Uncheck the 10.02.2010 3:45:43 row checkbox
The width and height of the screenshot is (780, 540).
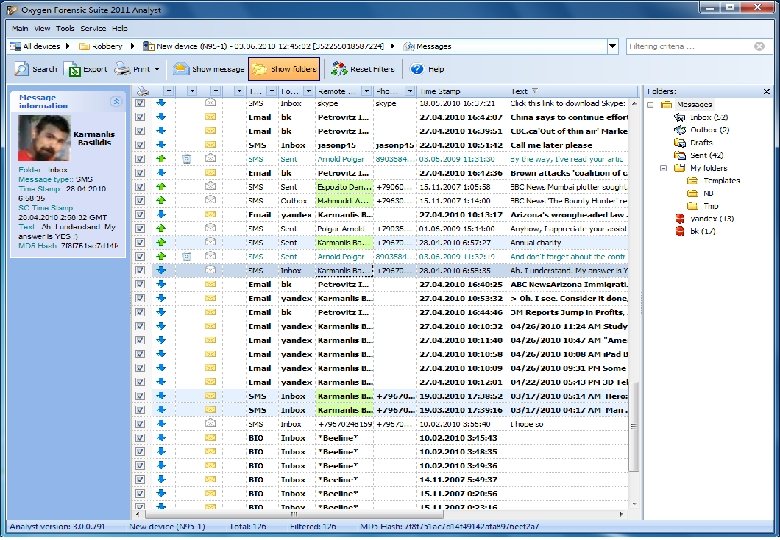pyautogui.click(x=140, y=438)
